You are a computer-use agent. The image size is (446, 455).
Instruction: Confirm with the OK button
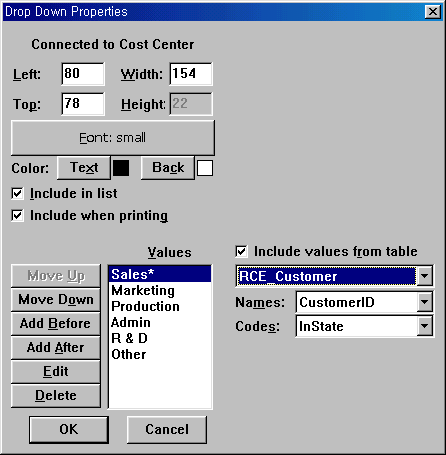coord(69,429)
